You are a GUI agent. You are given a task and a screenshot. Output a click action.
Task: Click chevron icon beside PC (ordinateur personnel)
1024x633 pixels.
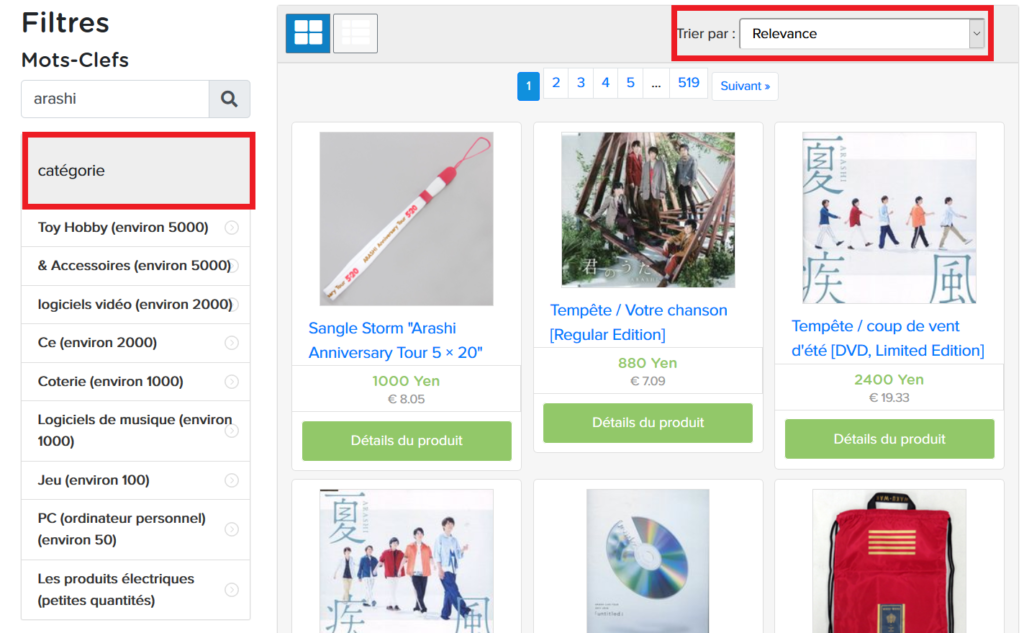(x=232, y=529)
